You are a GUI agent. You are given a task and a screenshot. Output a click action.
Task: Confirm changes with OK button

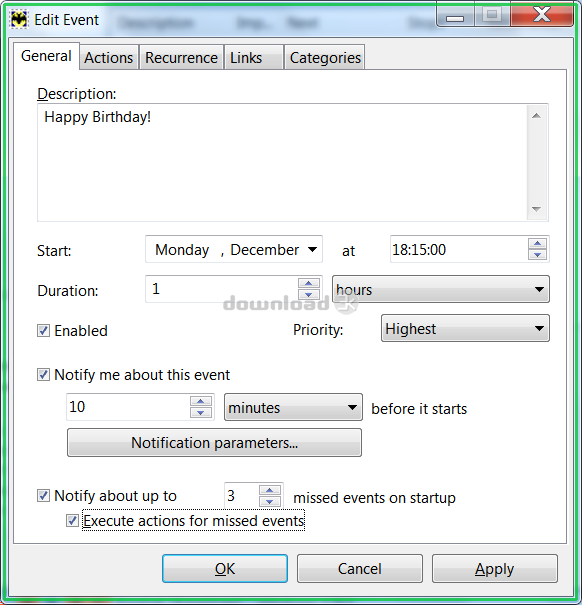[225, 568]
